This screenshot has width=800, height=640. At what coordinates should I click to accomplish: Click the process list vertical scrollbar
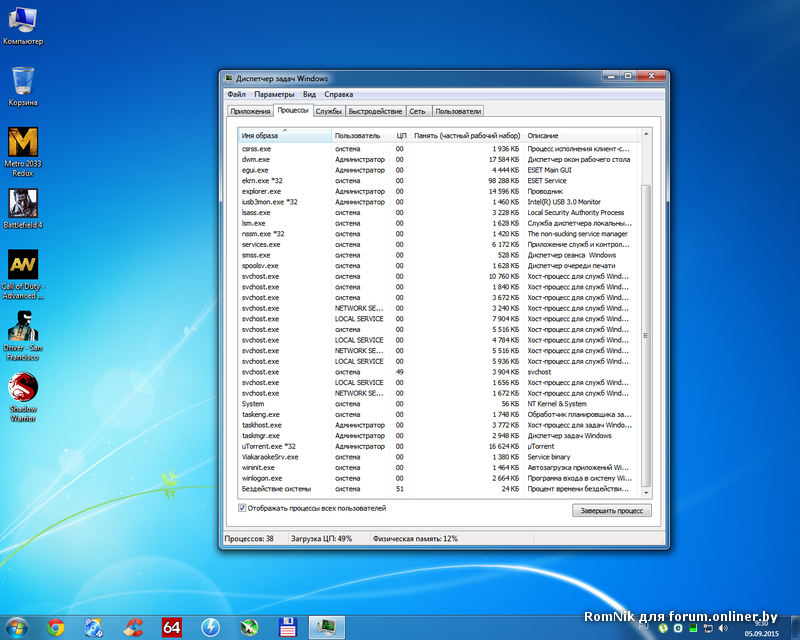(x=645, y=330)
